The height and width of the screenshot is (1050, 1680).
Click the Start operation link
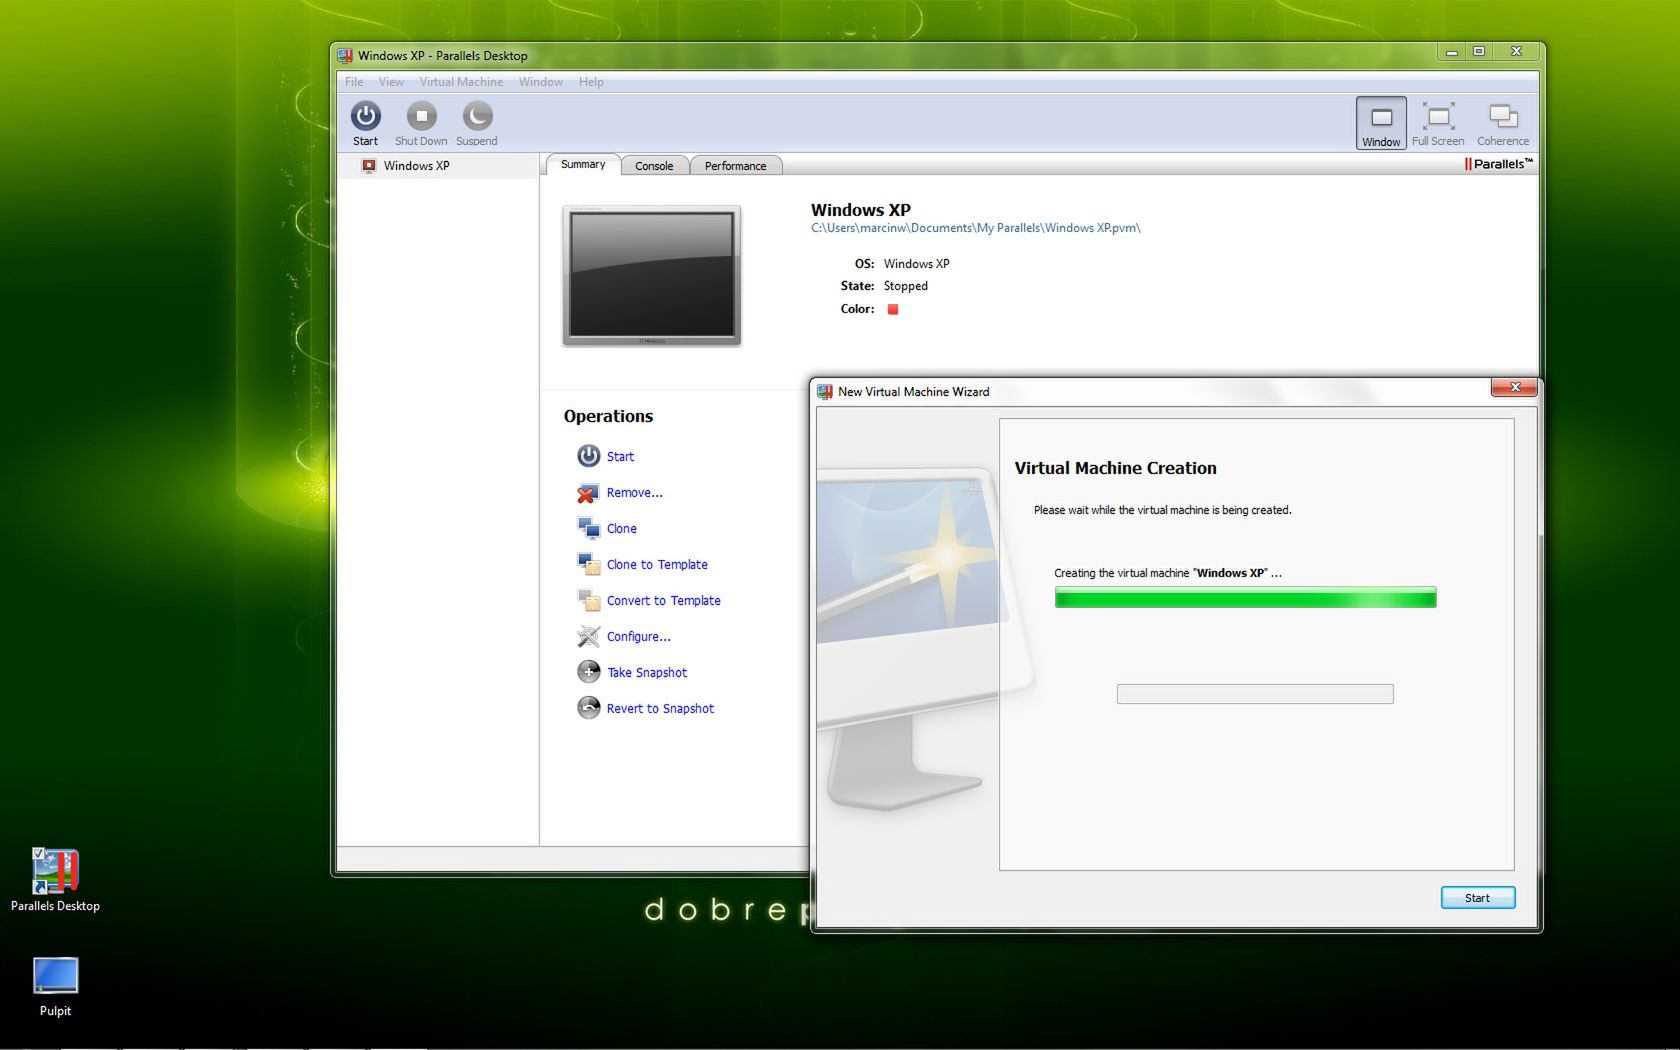coord(620,457)
